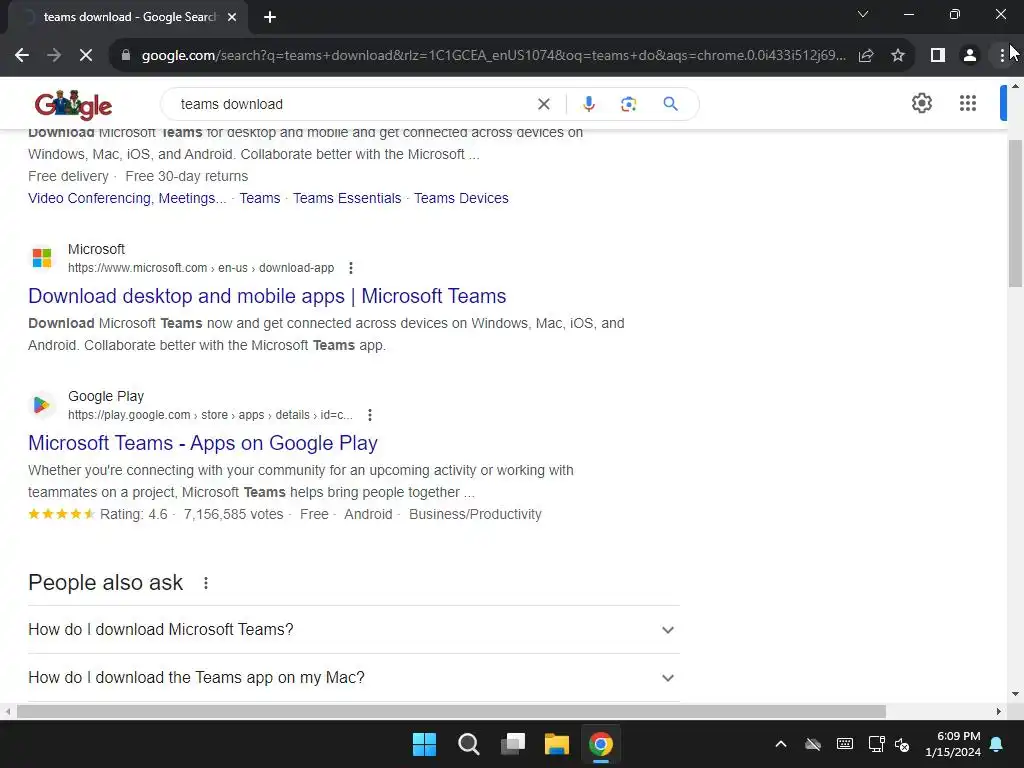Open Microsoft Teams - Apps on Google Play
The width and height of the screenshot is (1024, 768).
point(203,443)
